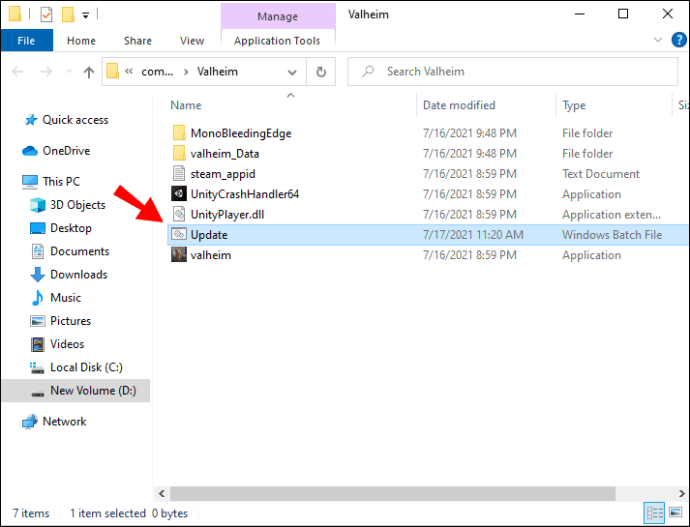
Task: Open the Customize Quick Access Toolbar dropdown
Action: click(x=86, y=15)
